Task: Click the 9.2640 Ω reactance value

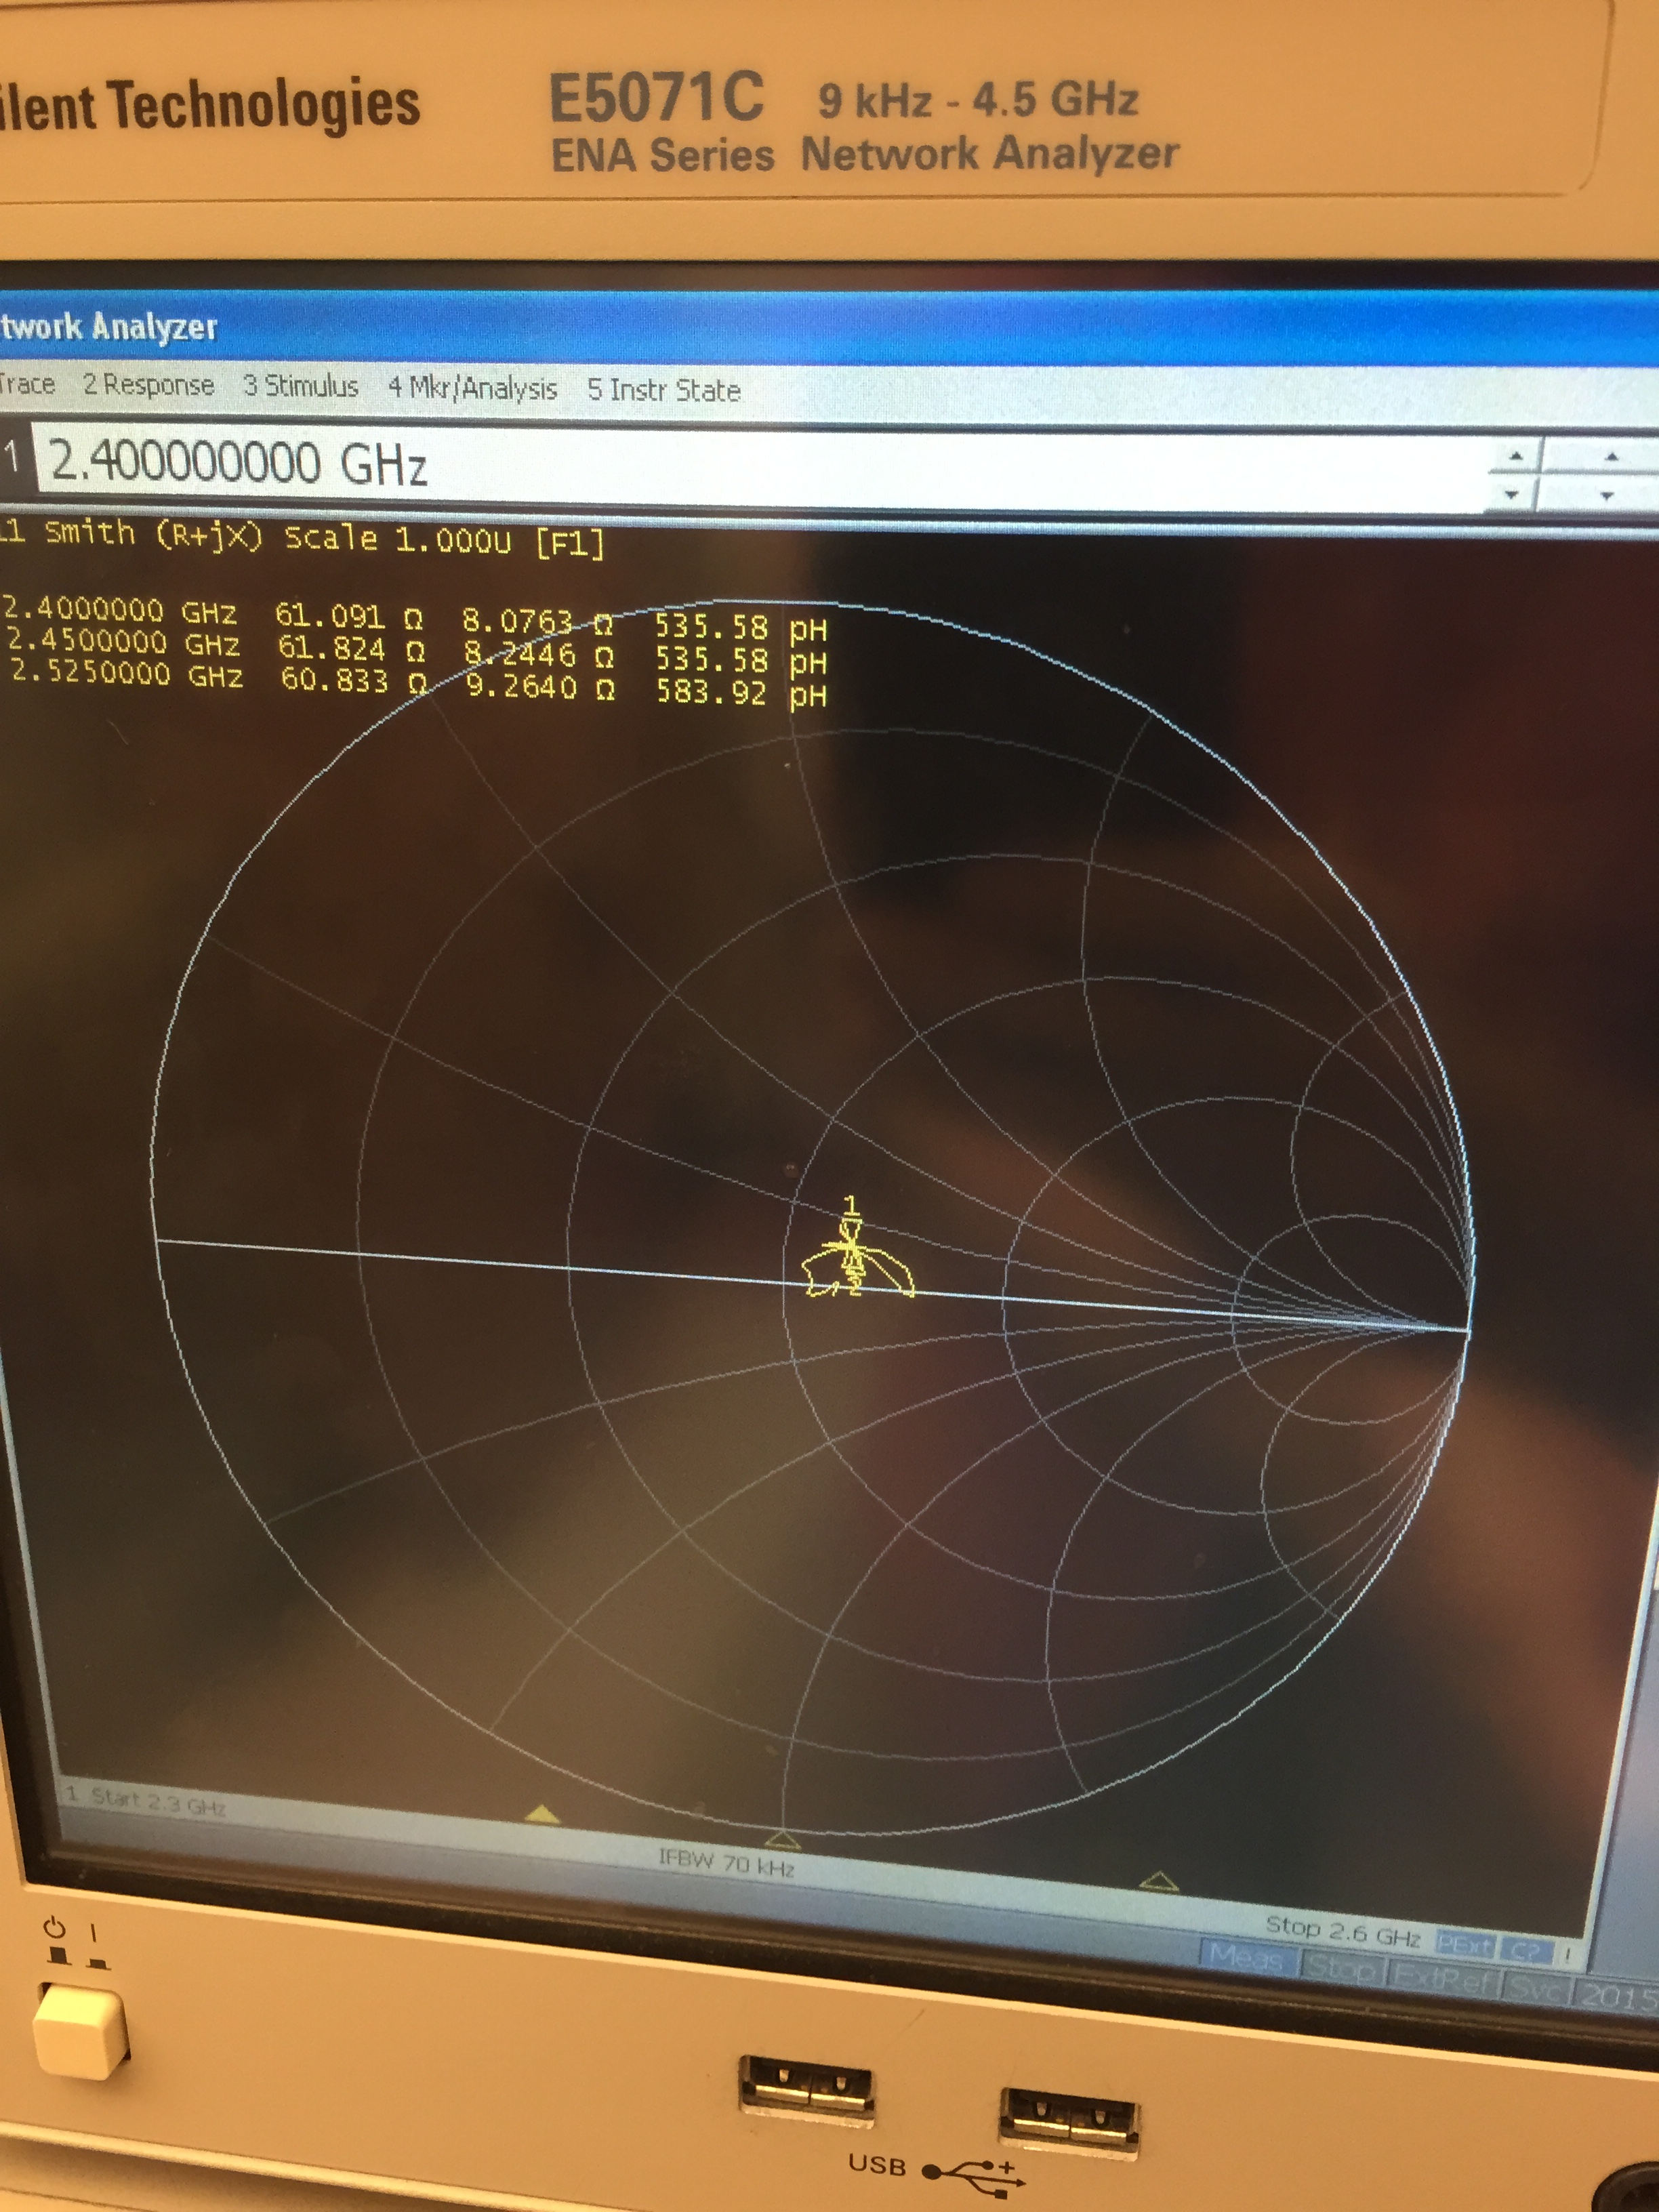Action: (540, 687)
